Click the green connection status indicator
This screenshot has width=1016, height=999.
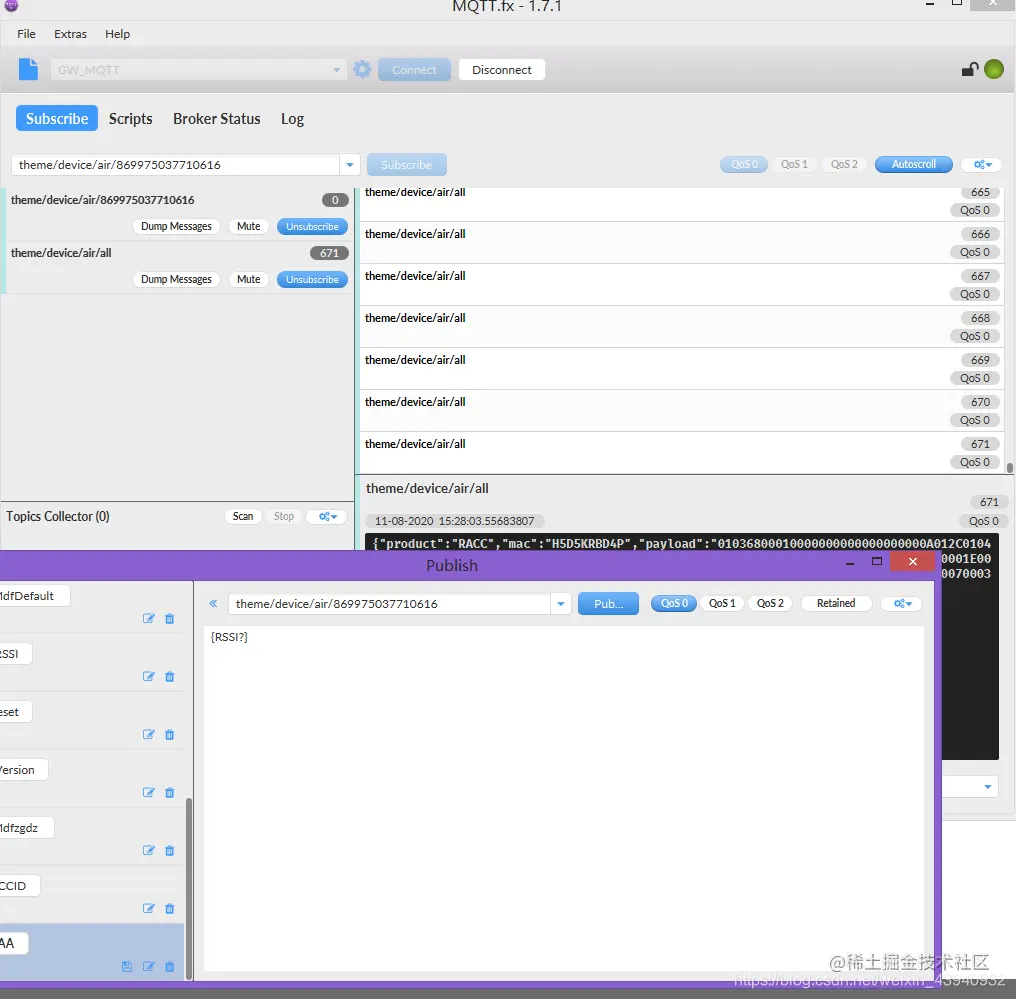[993, 69]
